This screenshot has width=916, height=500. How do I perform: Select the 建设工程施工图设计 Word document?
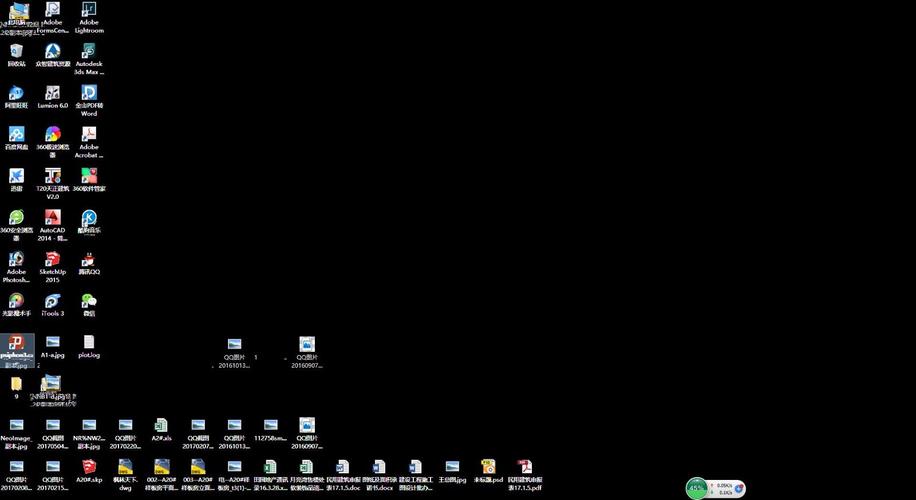tap(416, 475)
